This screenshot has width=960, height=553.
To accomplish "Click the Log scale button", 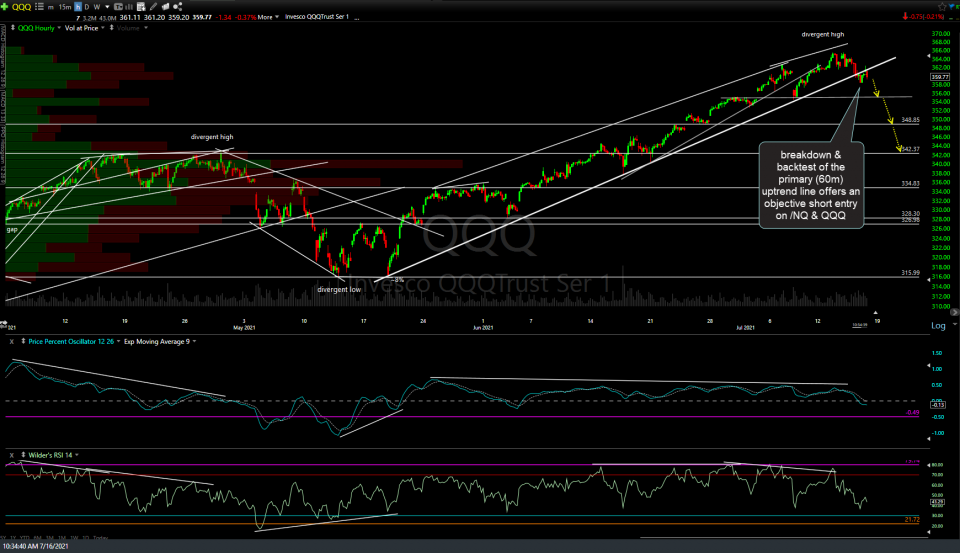I will coord(938,326).
